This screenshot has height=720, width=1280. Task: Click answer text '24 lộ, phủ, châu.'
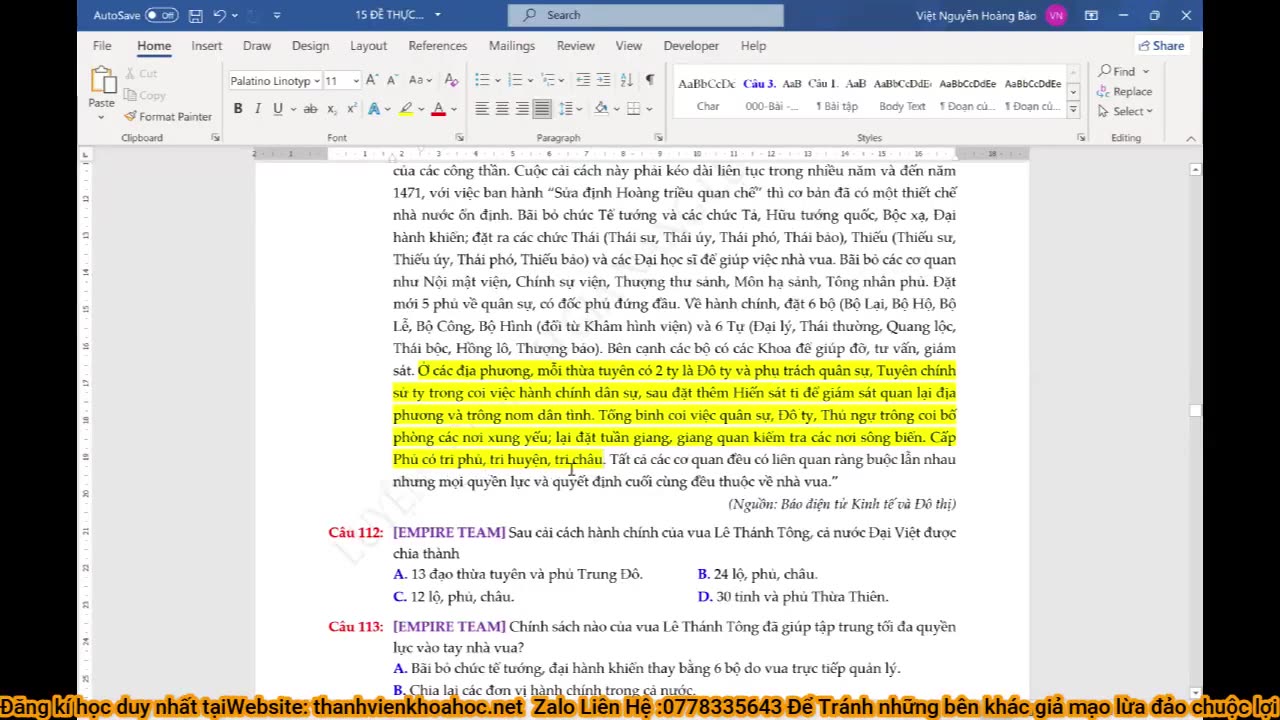(765, 575)
